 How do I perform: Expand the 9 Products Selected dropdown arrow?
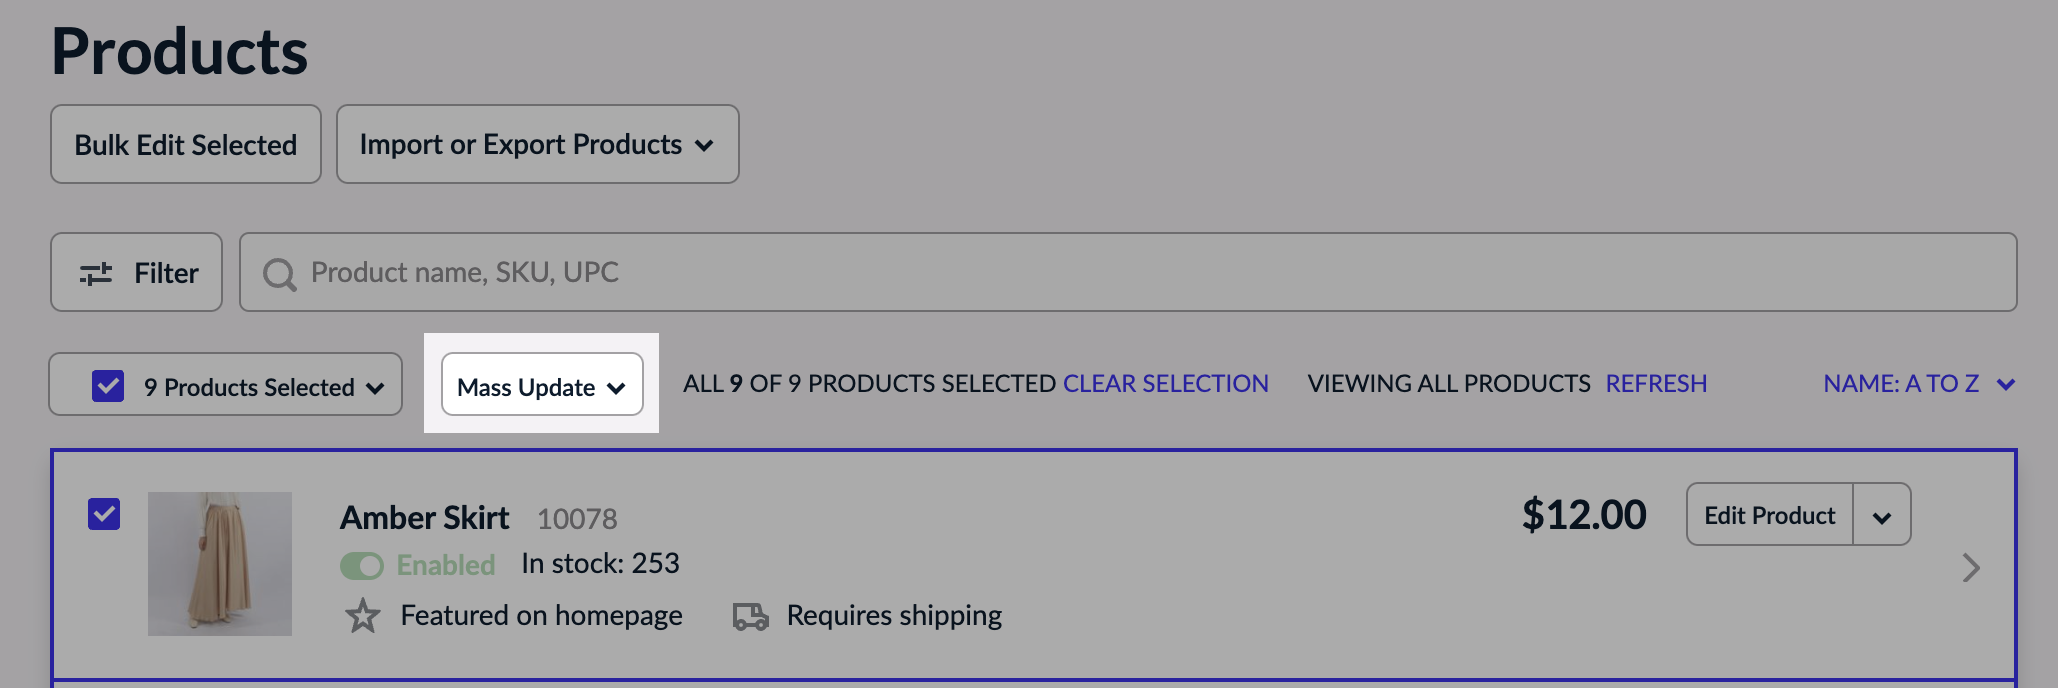(x=375, y=388)
